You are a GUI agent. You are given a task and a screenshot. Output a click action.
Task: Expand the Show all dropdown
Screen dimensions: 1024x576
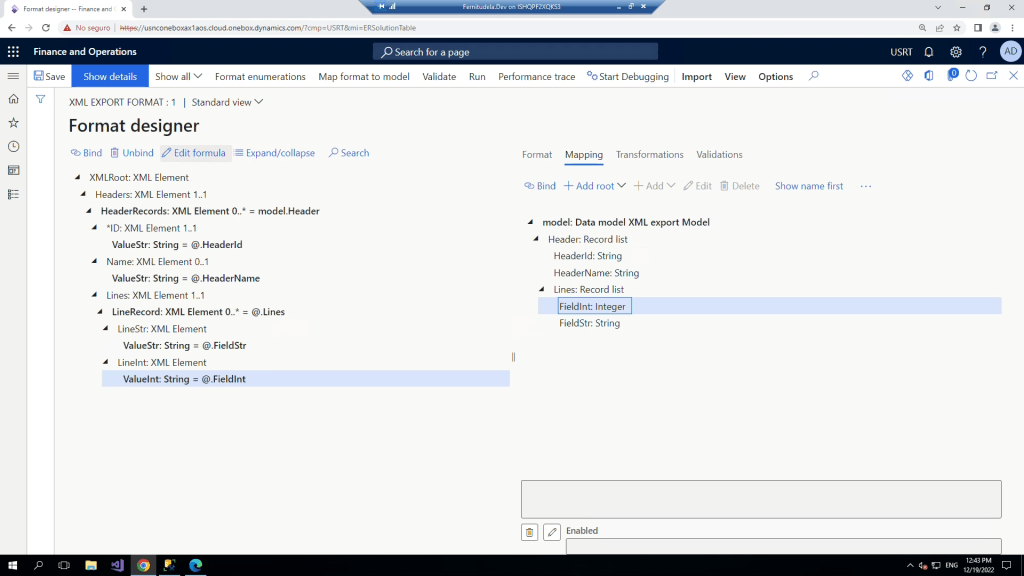[x=178, y=76]
